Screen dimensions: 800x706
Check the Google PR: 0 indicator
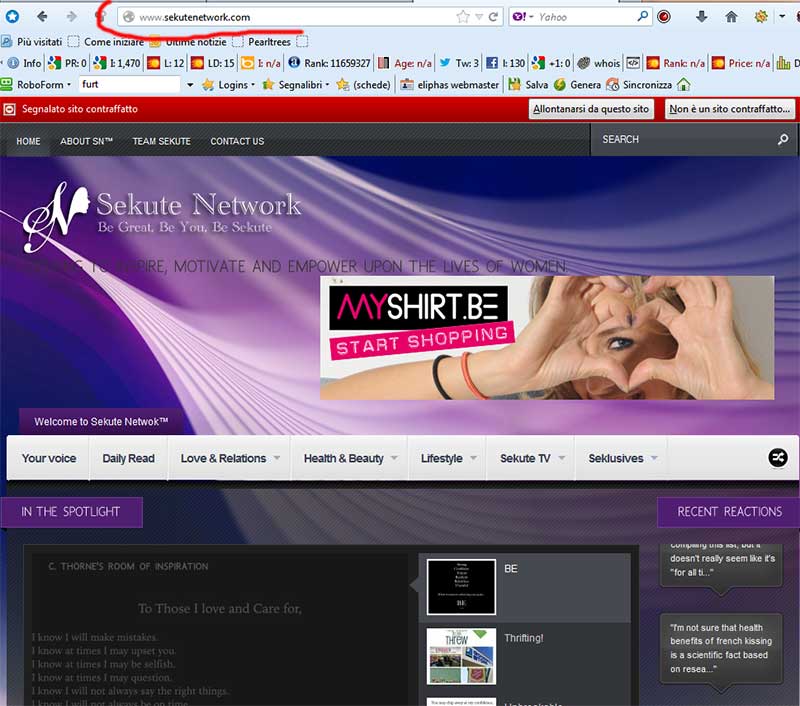click(67, 63)
